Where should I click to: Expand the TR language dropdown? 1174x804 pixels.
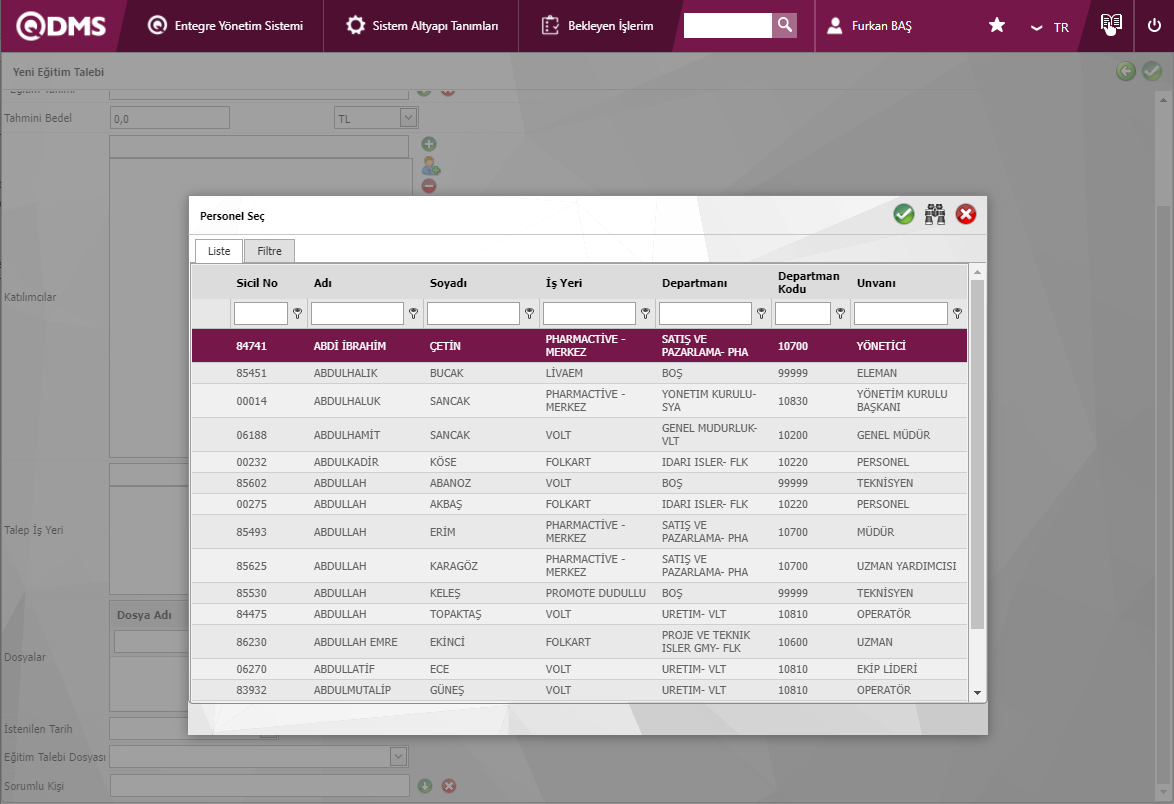[x=1050, y=27]
